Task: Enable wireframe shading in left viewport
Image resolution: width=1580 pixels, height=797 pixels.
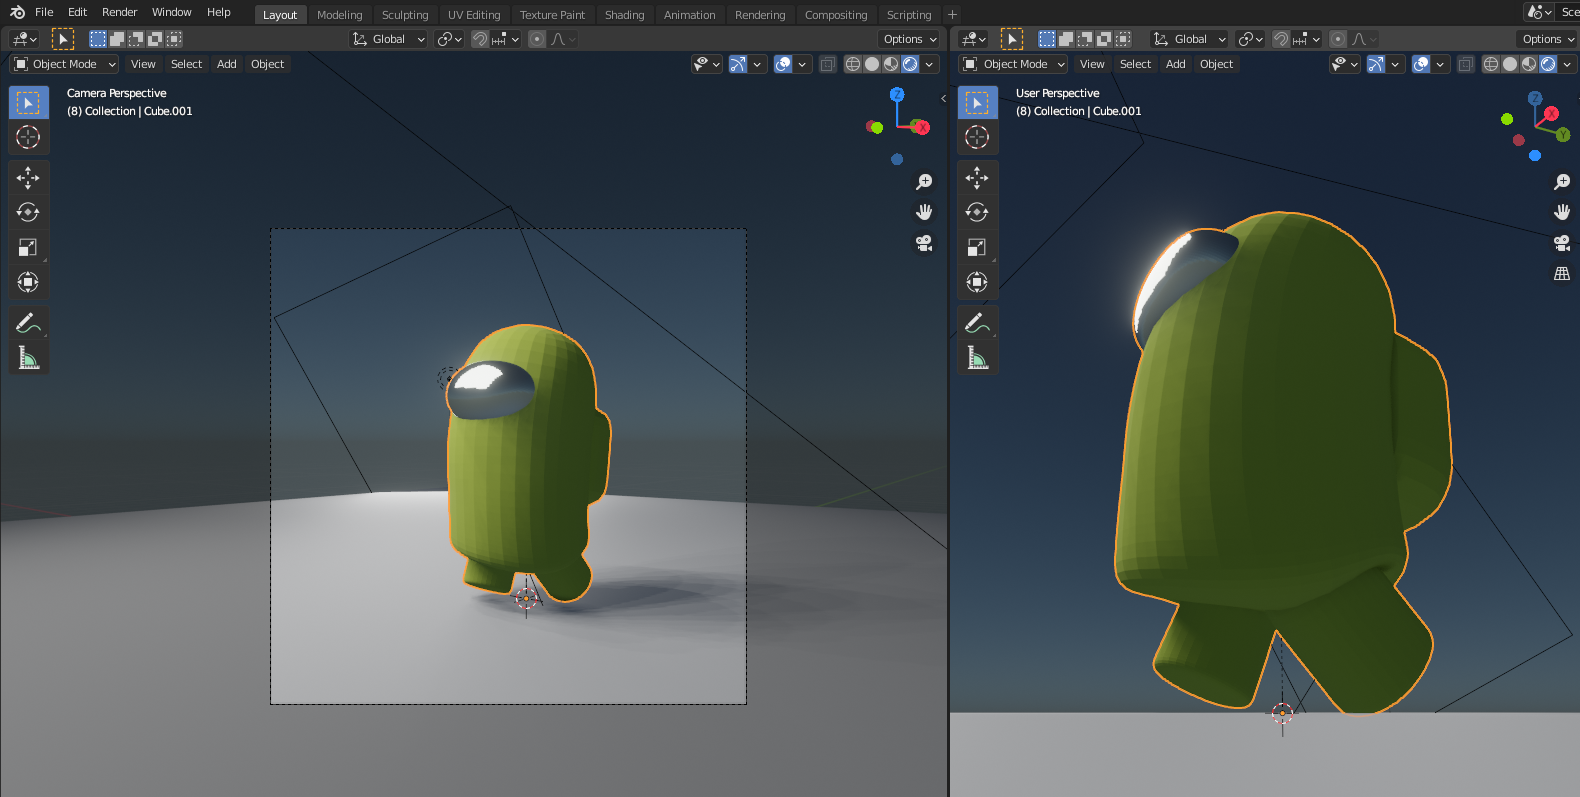Action: coord(853,64)
